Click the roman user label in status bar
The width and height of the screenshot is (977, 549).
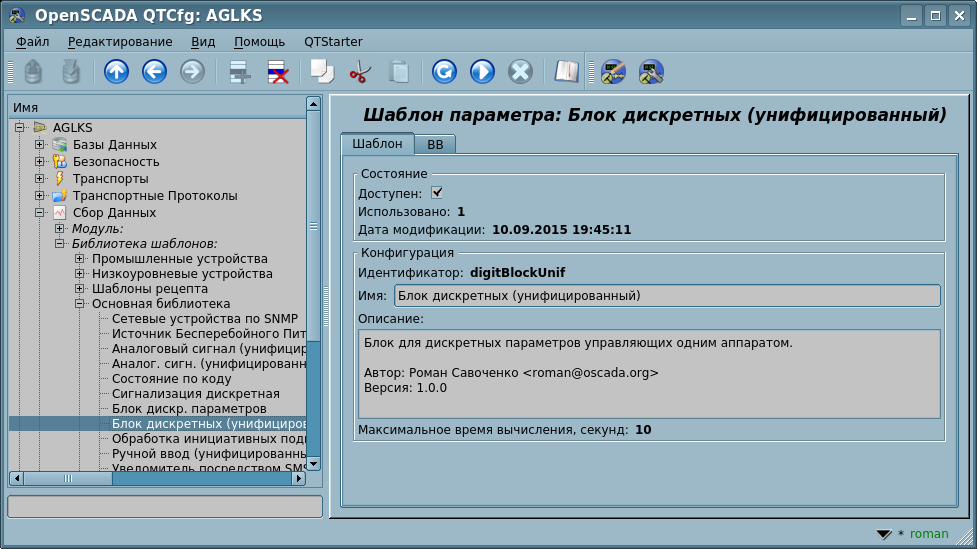929,534
